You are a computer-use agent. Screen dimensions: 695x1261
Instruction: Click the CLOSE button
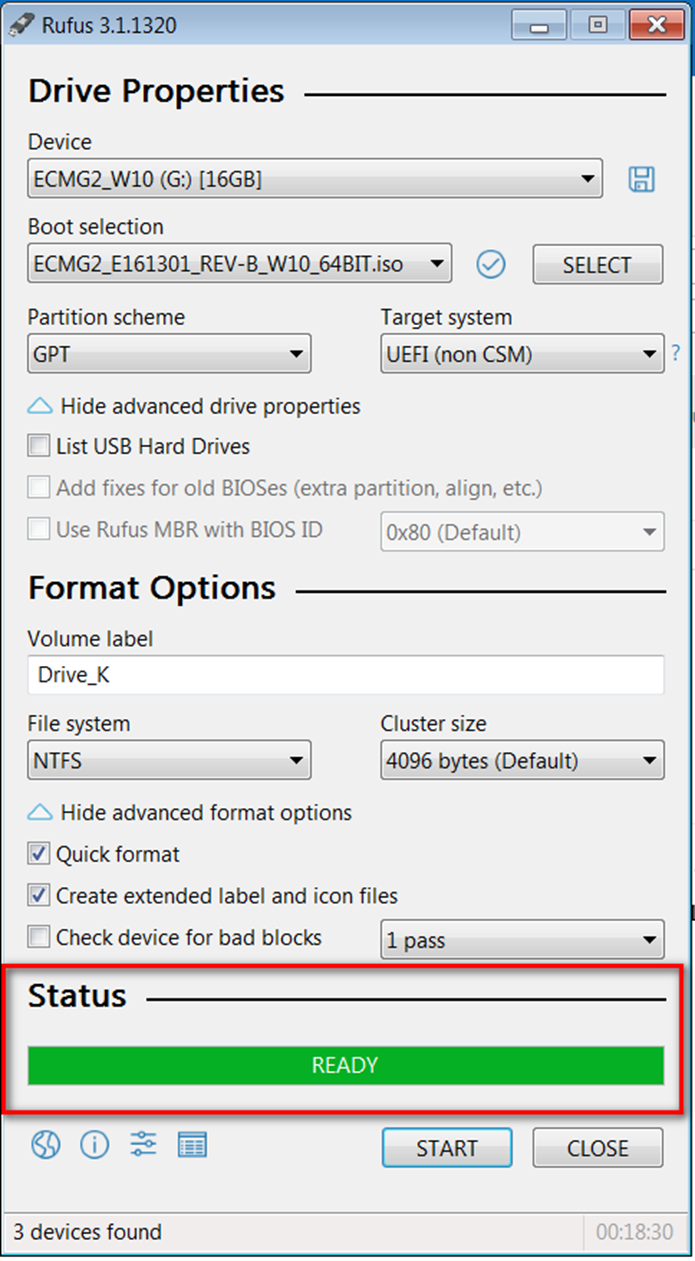[597, 1148]
